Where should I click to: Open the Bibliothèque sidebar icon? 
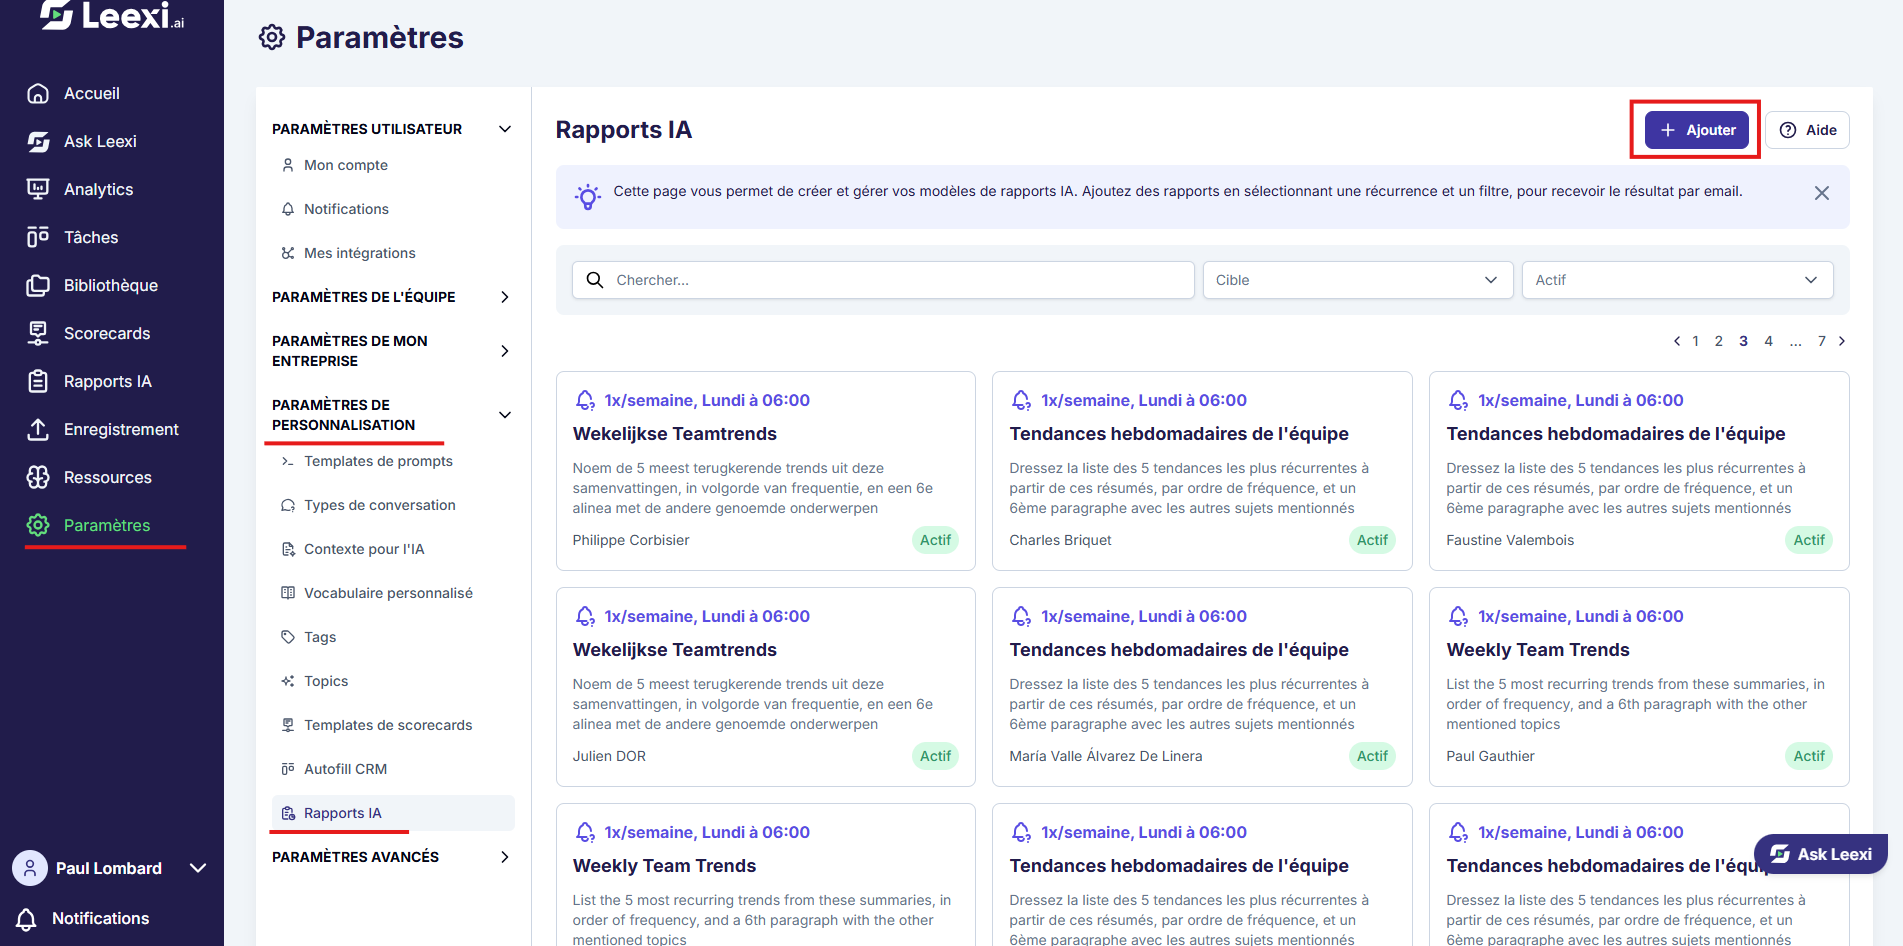coord(38,285)
